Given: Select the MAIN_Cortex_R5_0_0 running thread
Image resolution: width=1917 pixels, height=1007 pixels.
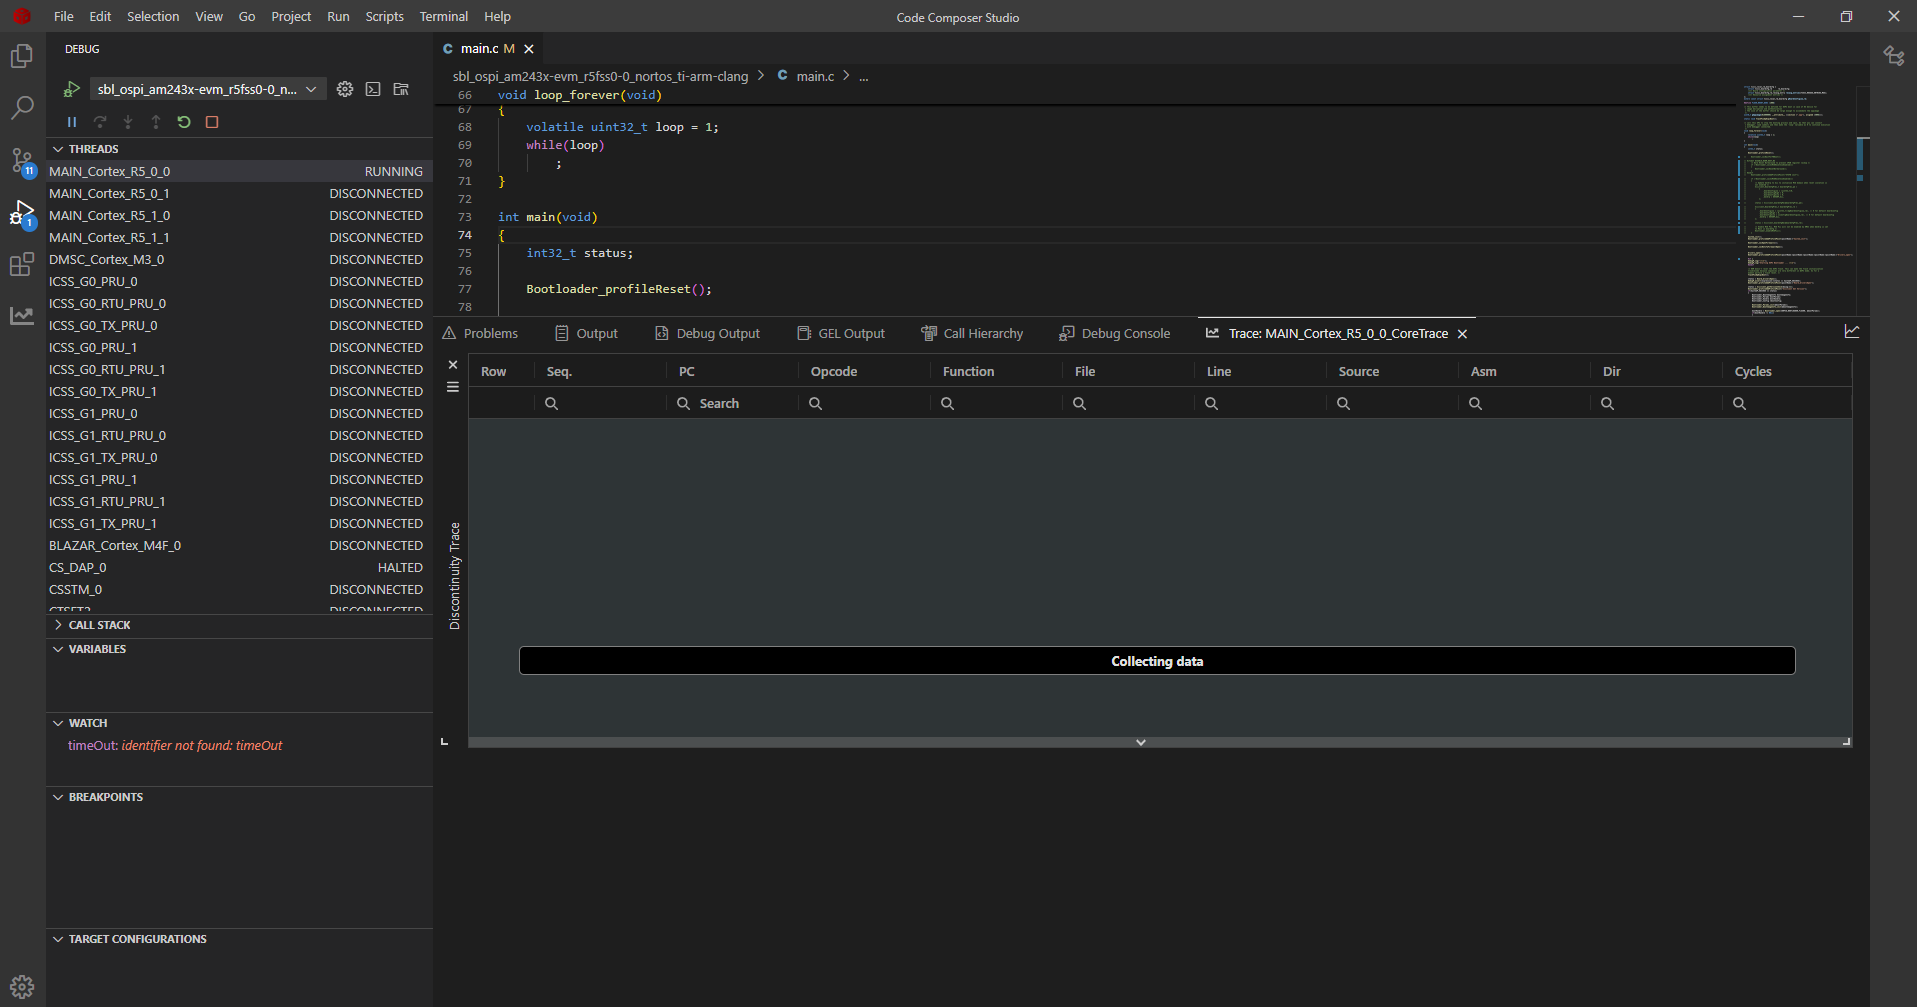Looking at the screenshot, I should (240, 172).
